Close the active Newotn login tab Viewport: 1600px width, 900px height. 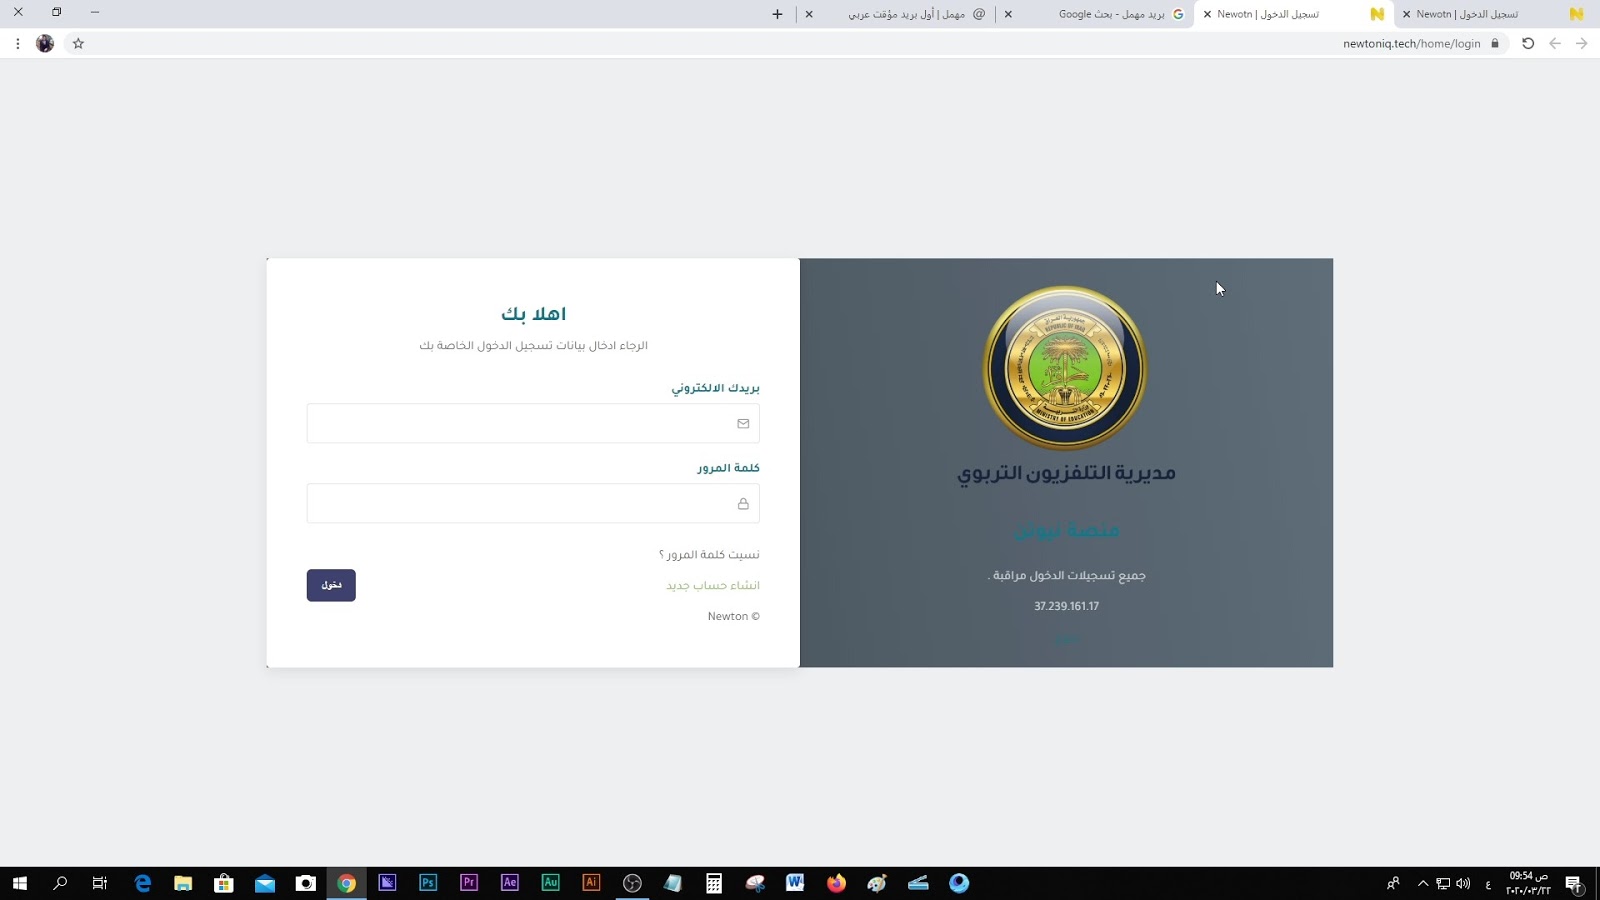[x=1207, y=14]
